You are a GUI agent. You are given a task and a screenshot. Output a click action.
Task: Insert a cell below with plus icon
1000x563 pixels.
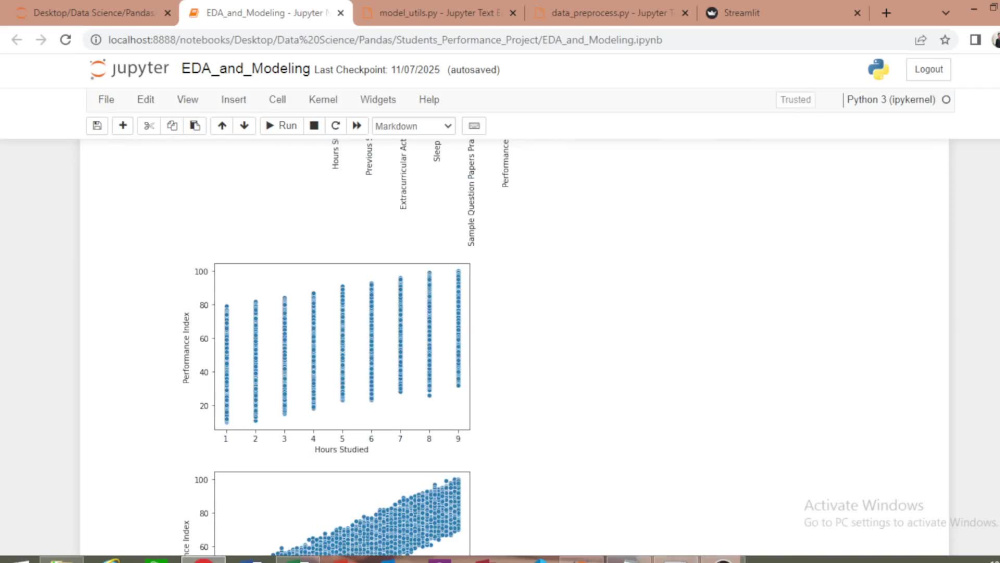tap(122, 126)
